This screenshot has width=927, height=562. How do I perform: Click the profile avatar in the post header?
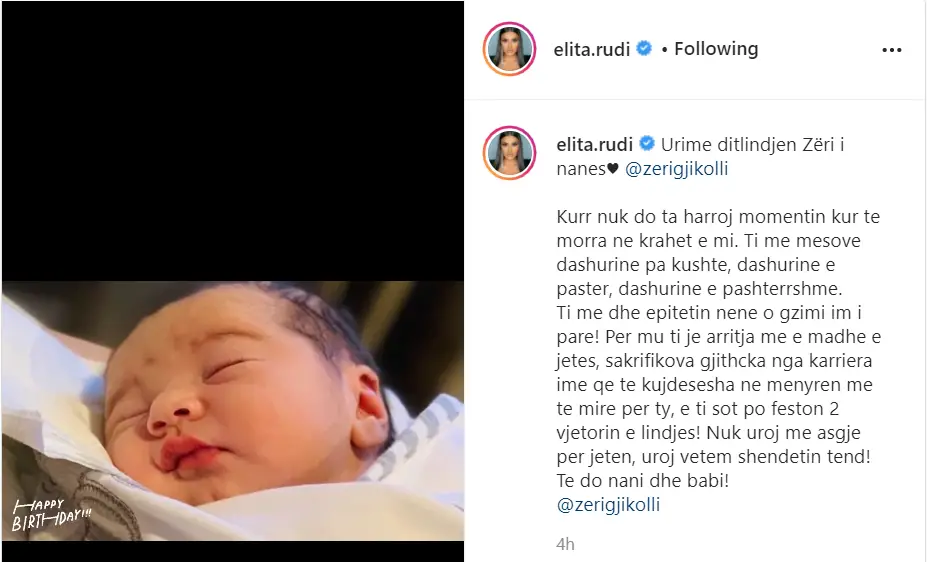click(510, 49)
